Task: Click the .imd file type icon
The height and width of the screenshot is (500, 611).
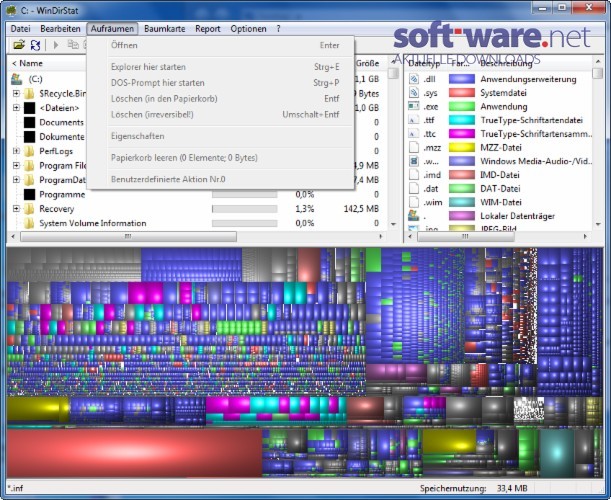Action: click(x=413, y=175)
